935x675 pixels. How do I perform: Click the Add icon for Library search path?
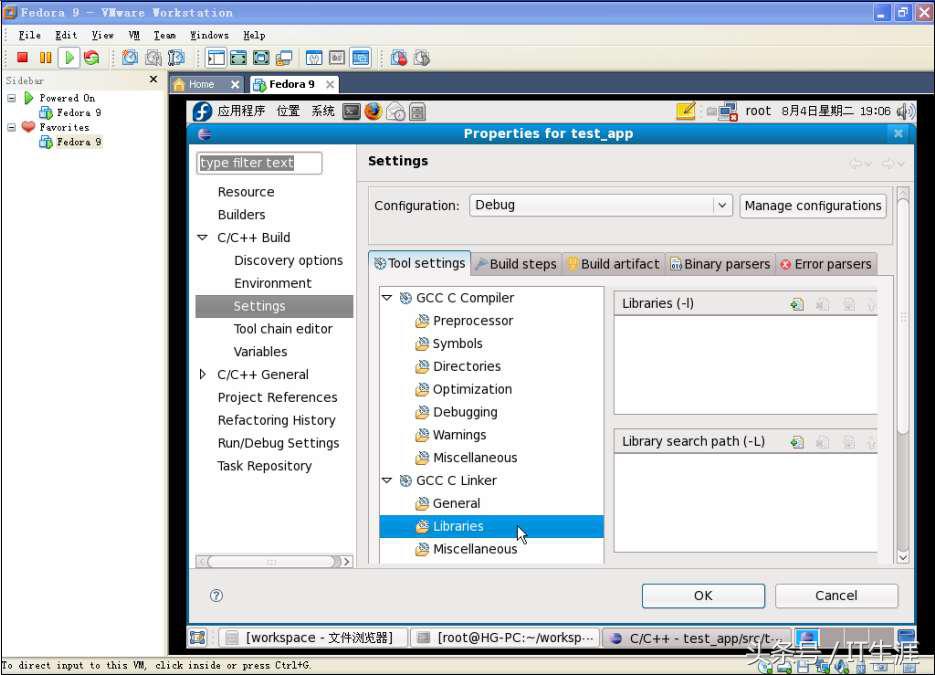click(797, 442)
